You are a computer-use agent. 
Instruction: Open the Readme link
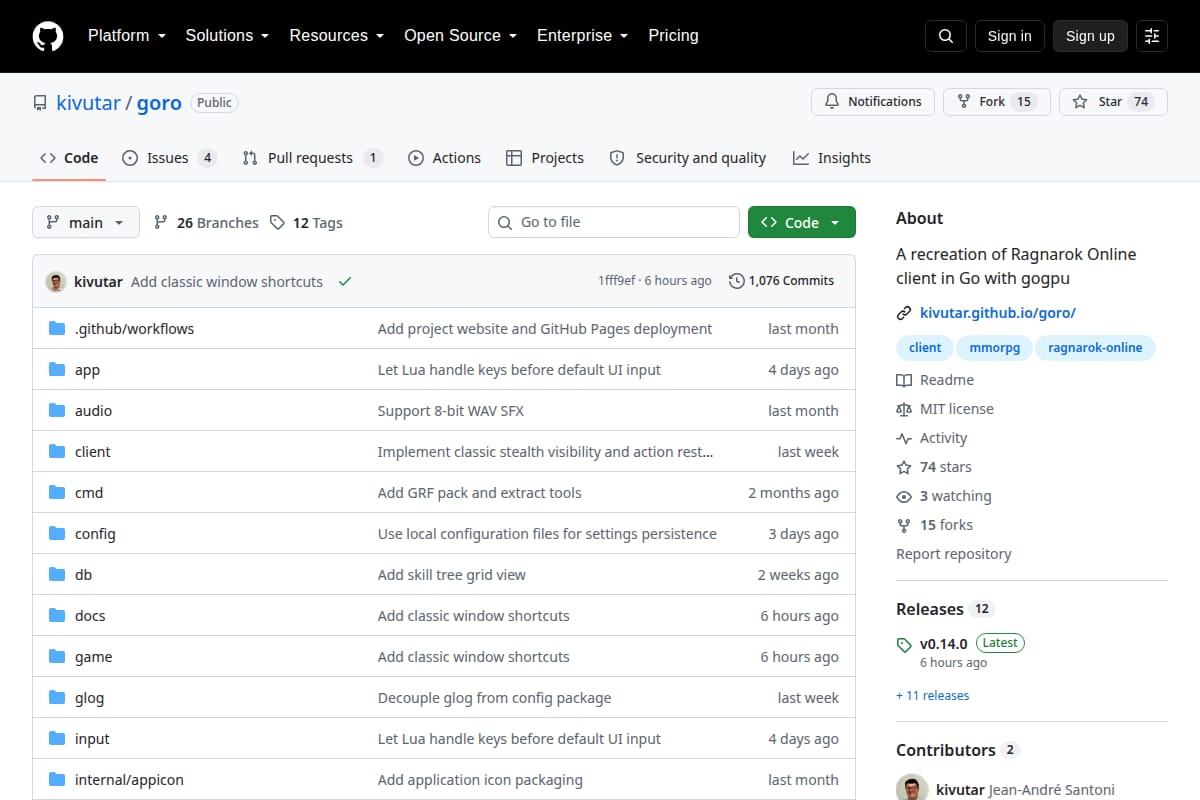pos(935,380)
